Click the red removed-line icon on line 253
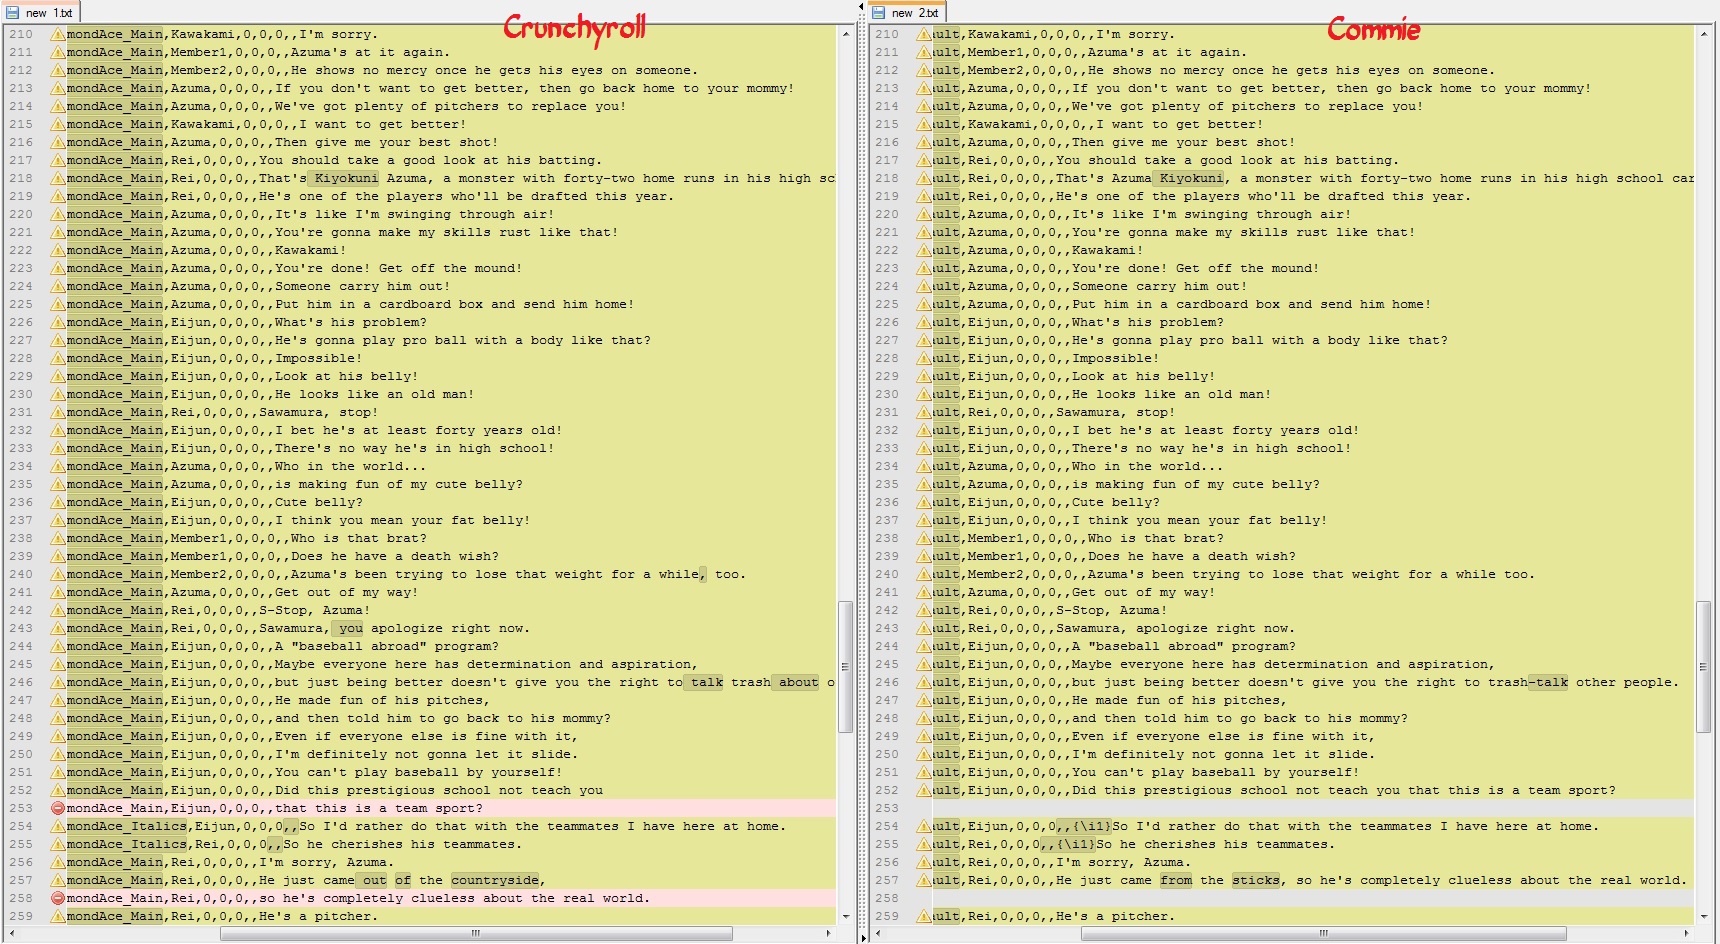1720x944 pixels. [57, 808]
